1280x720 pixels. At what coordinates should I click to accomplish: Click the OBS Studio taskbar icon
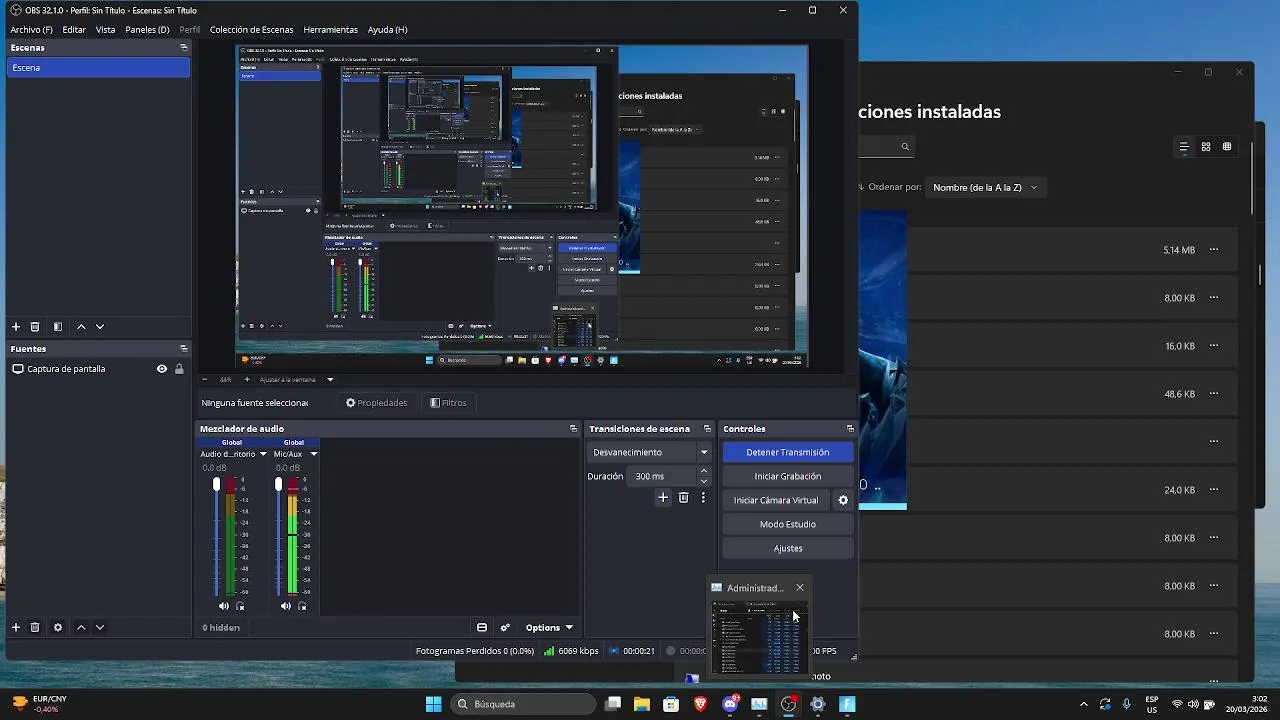[x=789, y=704]
